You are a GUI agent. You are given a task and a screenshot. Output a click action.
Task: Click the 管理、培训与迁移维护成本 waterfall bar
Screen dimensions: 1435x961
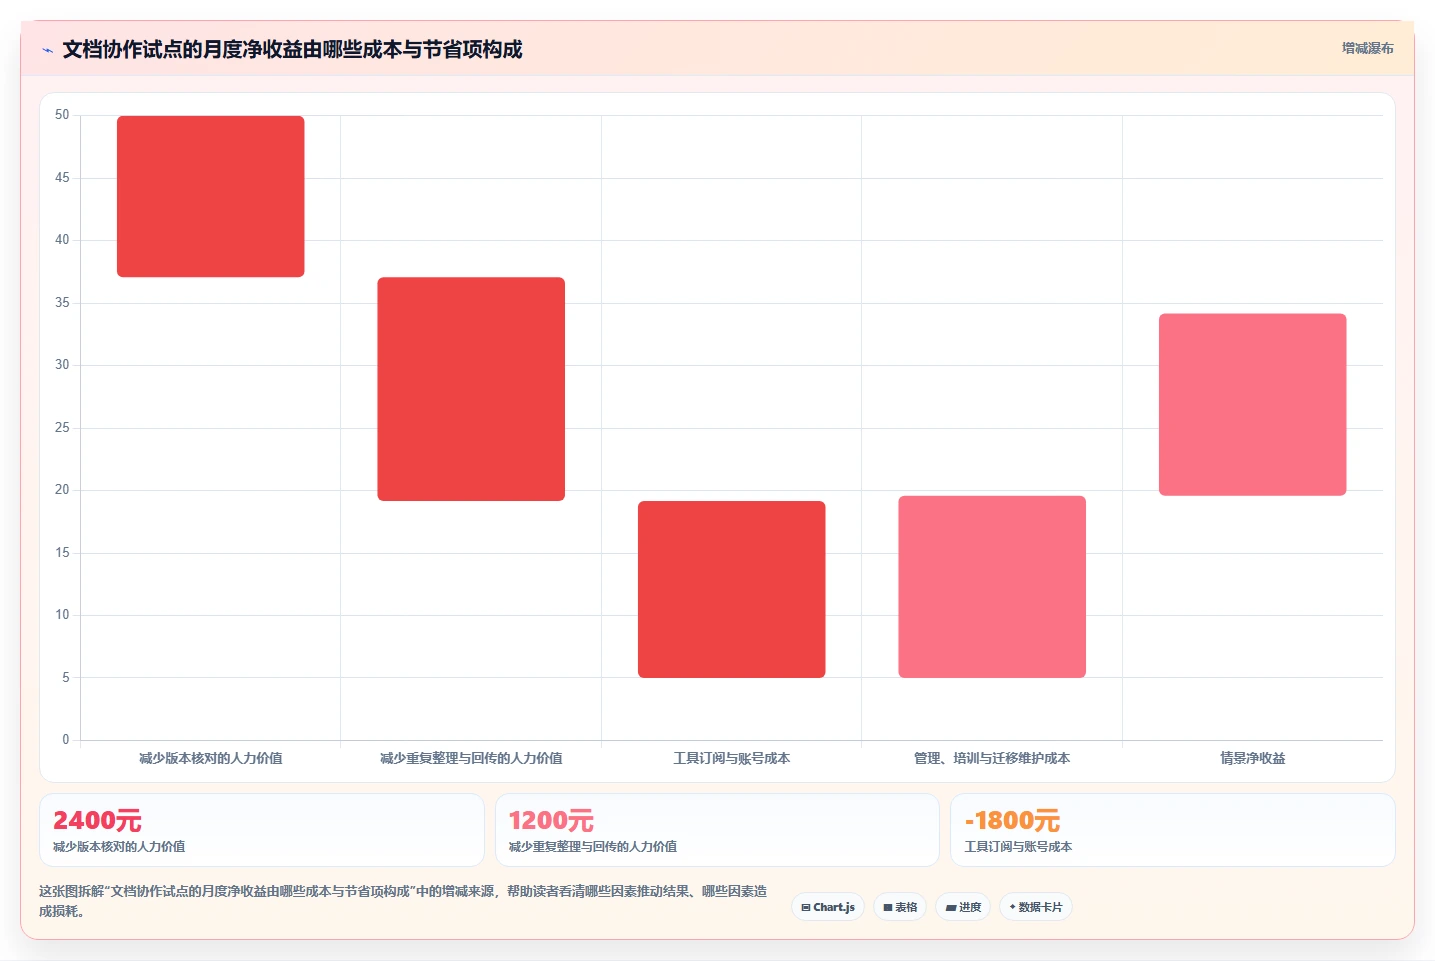992,587
